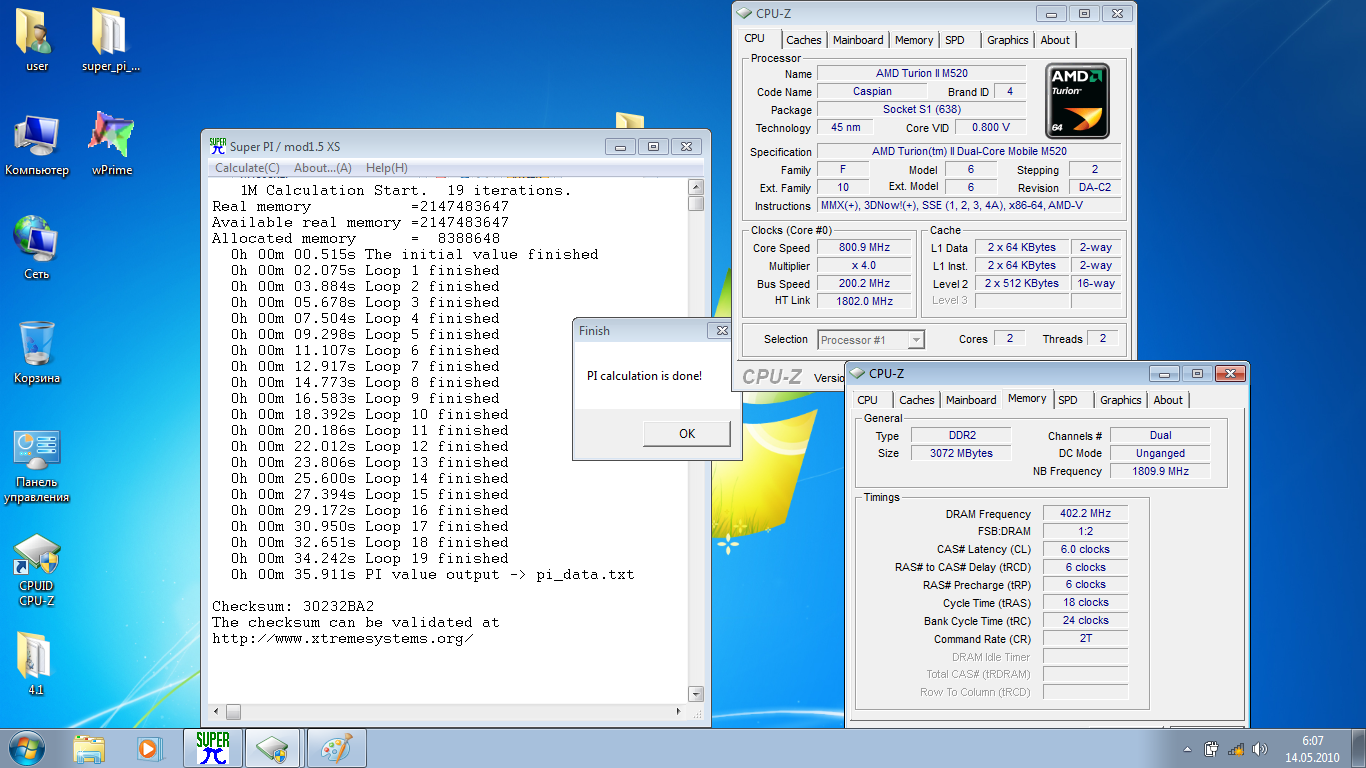Select CPU tab in lower CPU-Z window
This screenshot has height=768, width=1366.
tap(868, 400)
